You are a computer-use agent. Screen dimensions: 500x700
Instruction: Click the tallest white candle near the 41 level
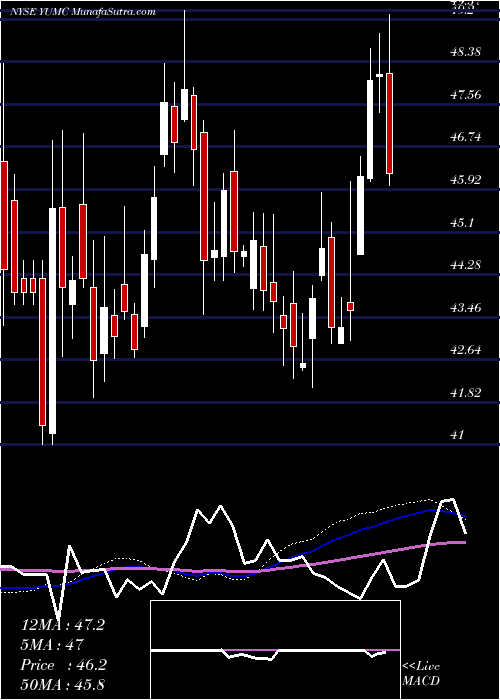(53, 321)
